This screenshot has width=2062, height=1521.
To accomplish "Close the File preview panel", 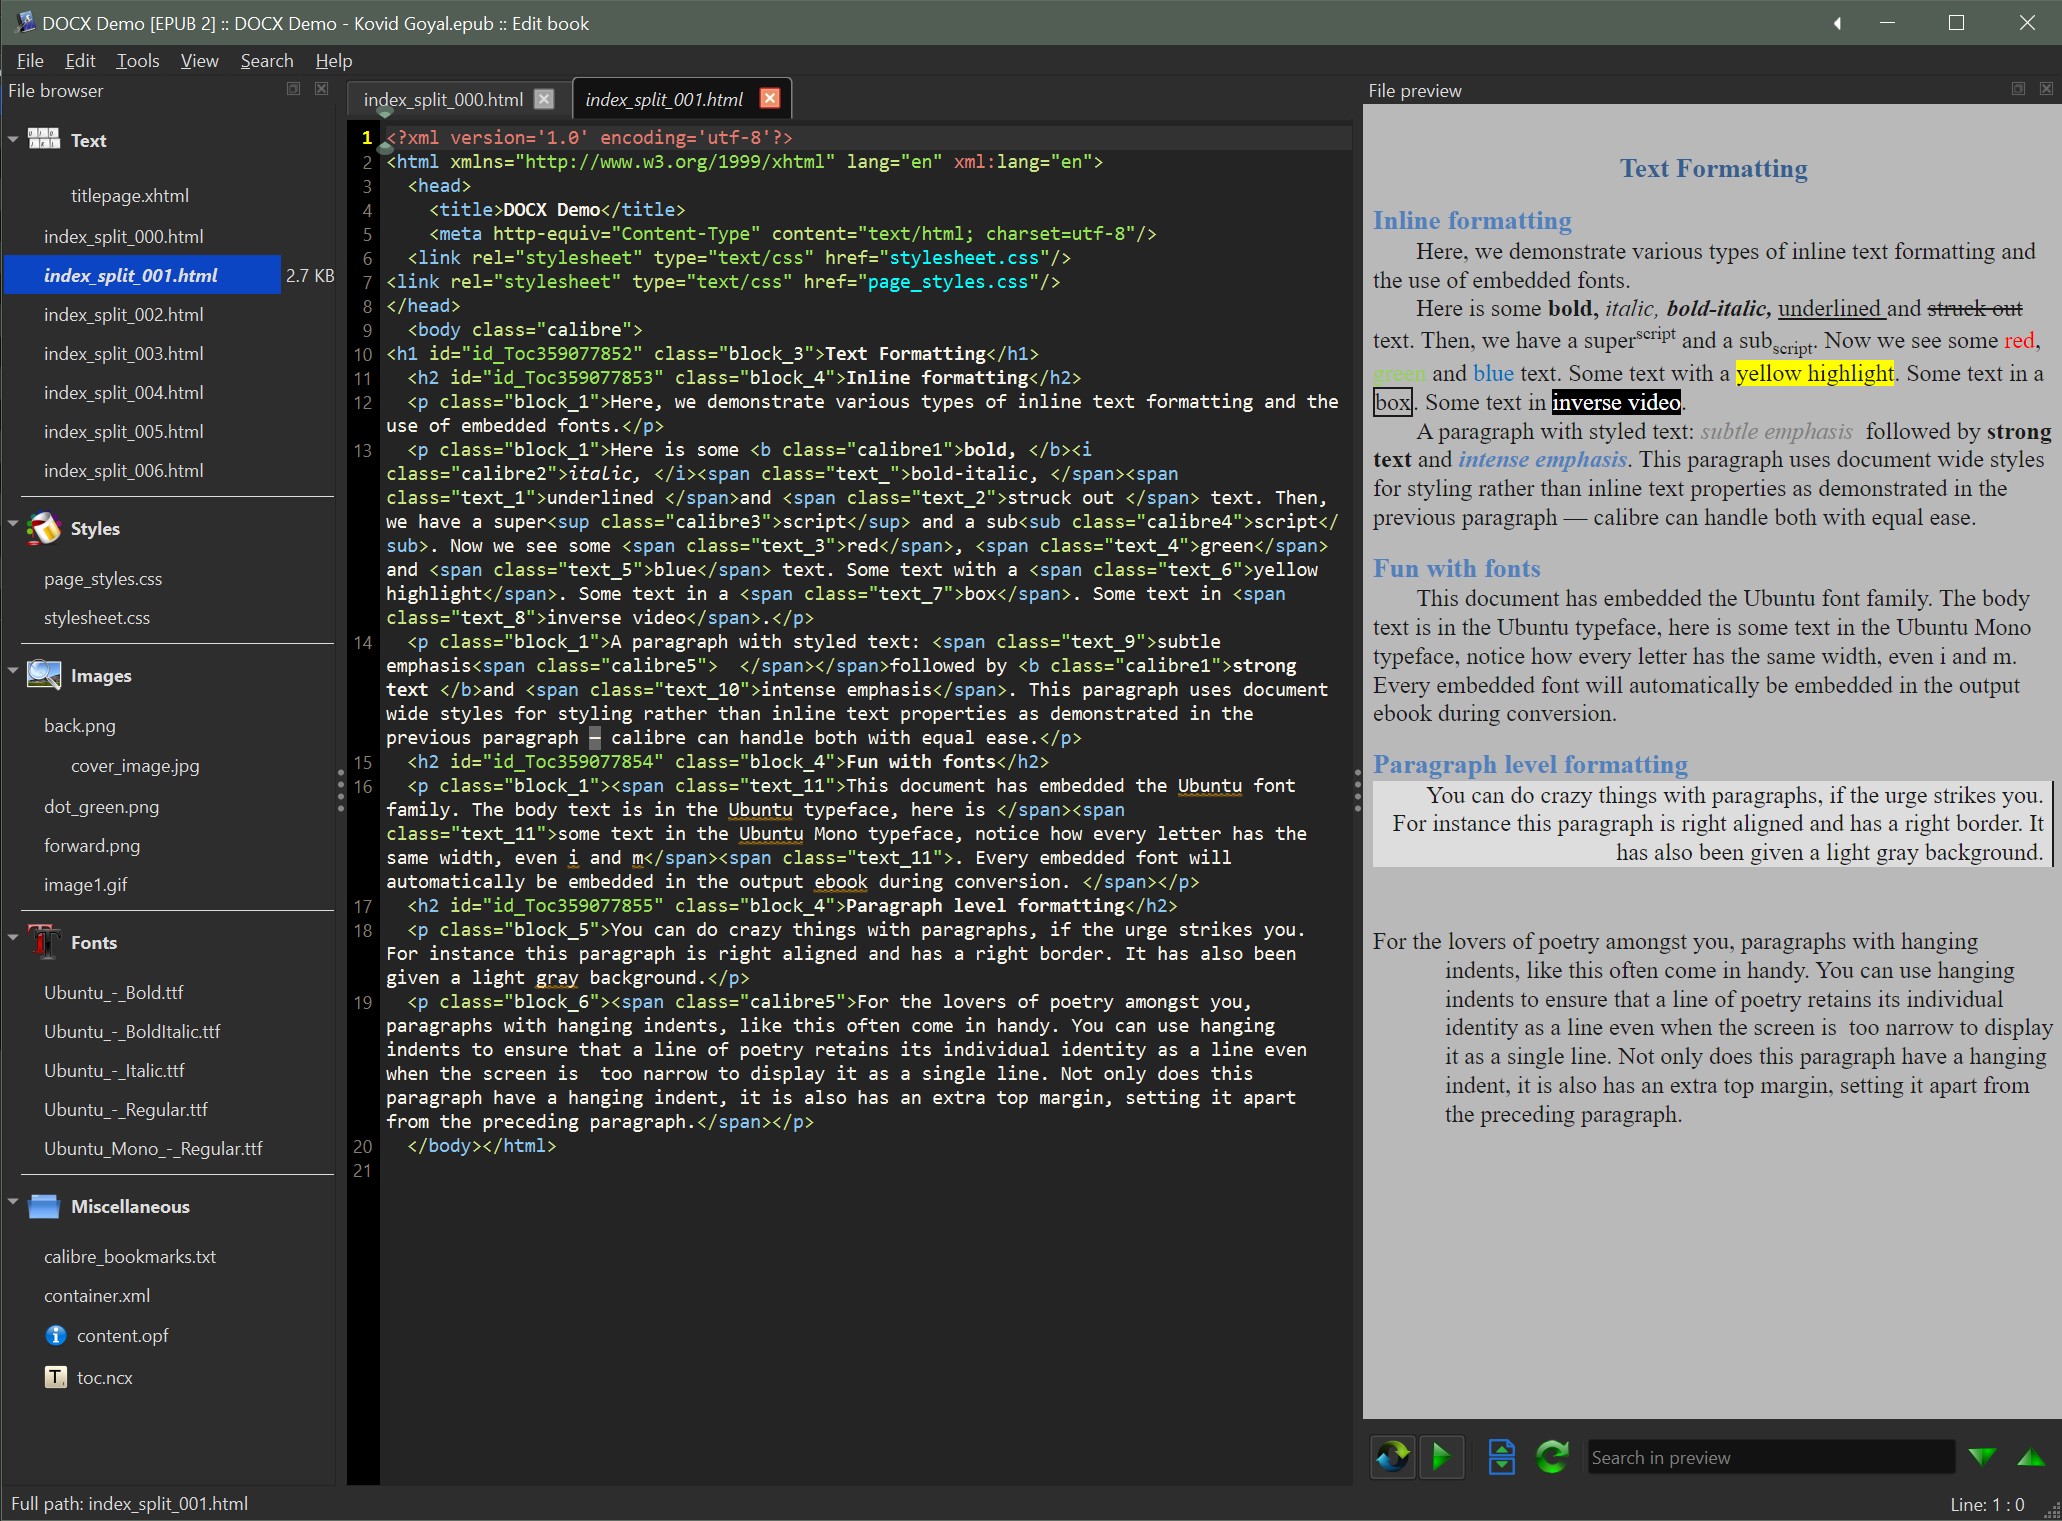I will point(2046,89).
